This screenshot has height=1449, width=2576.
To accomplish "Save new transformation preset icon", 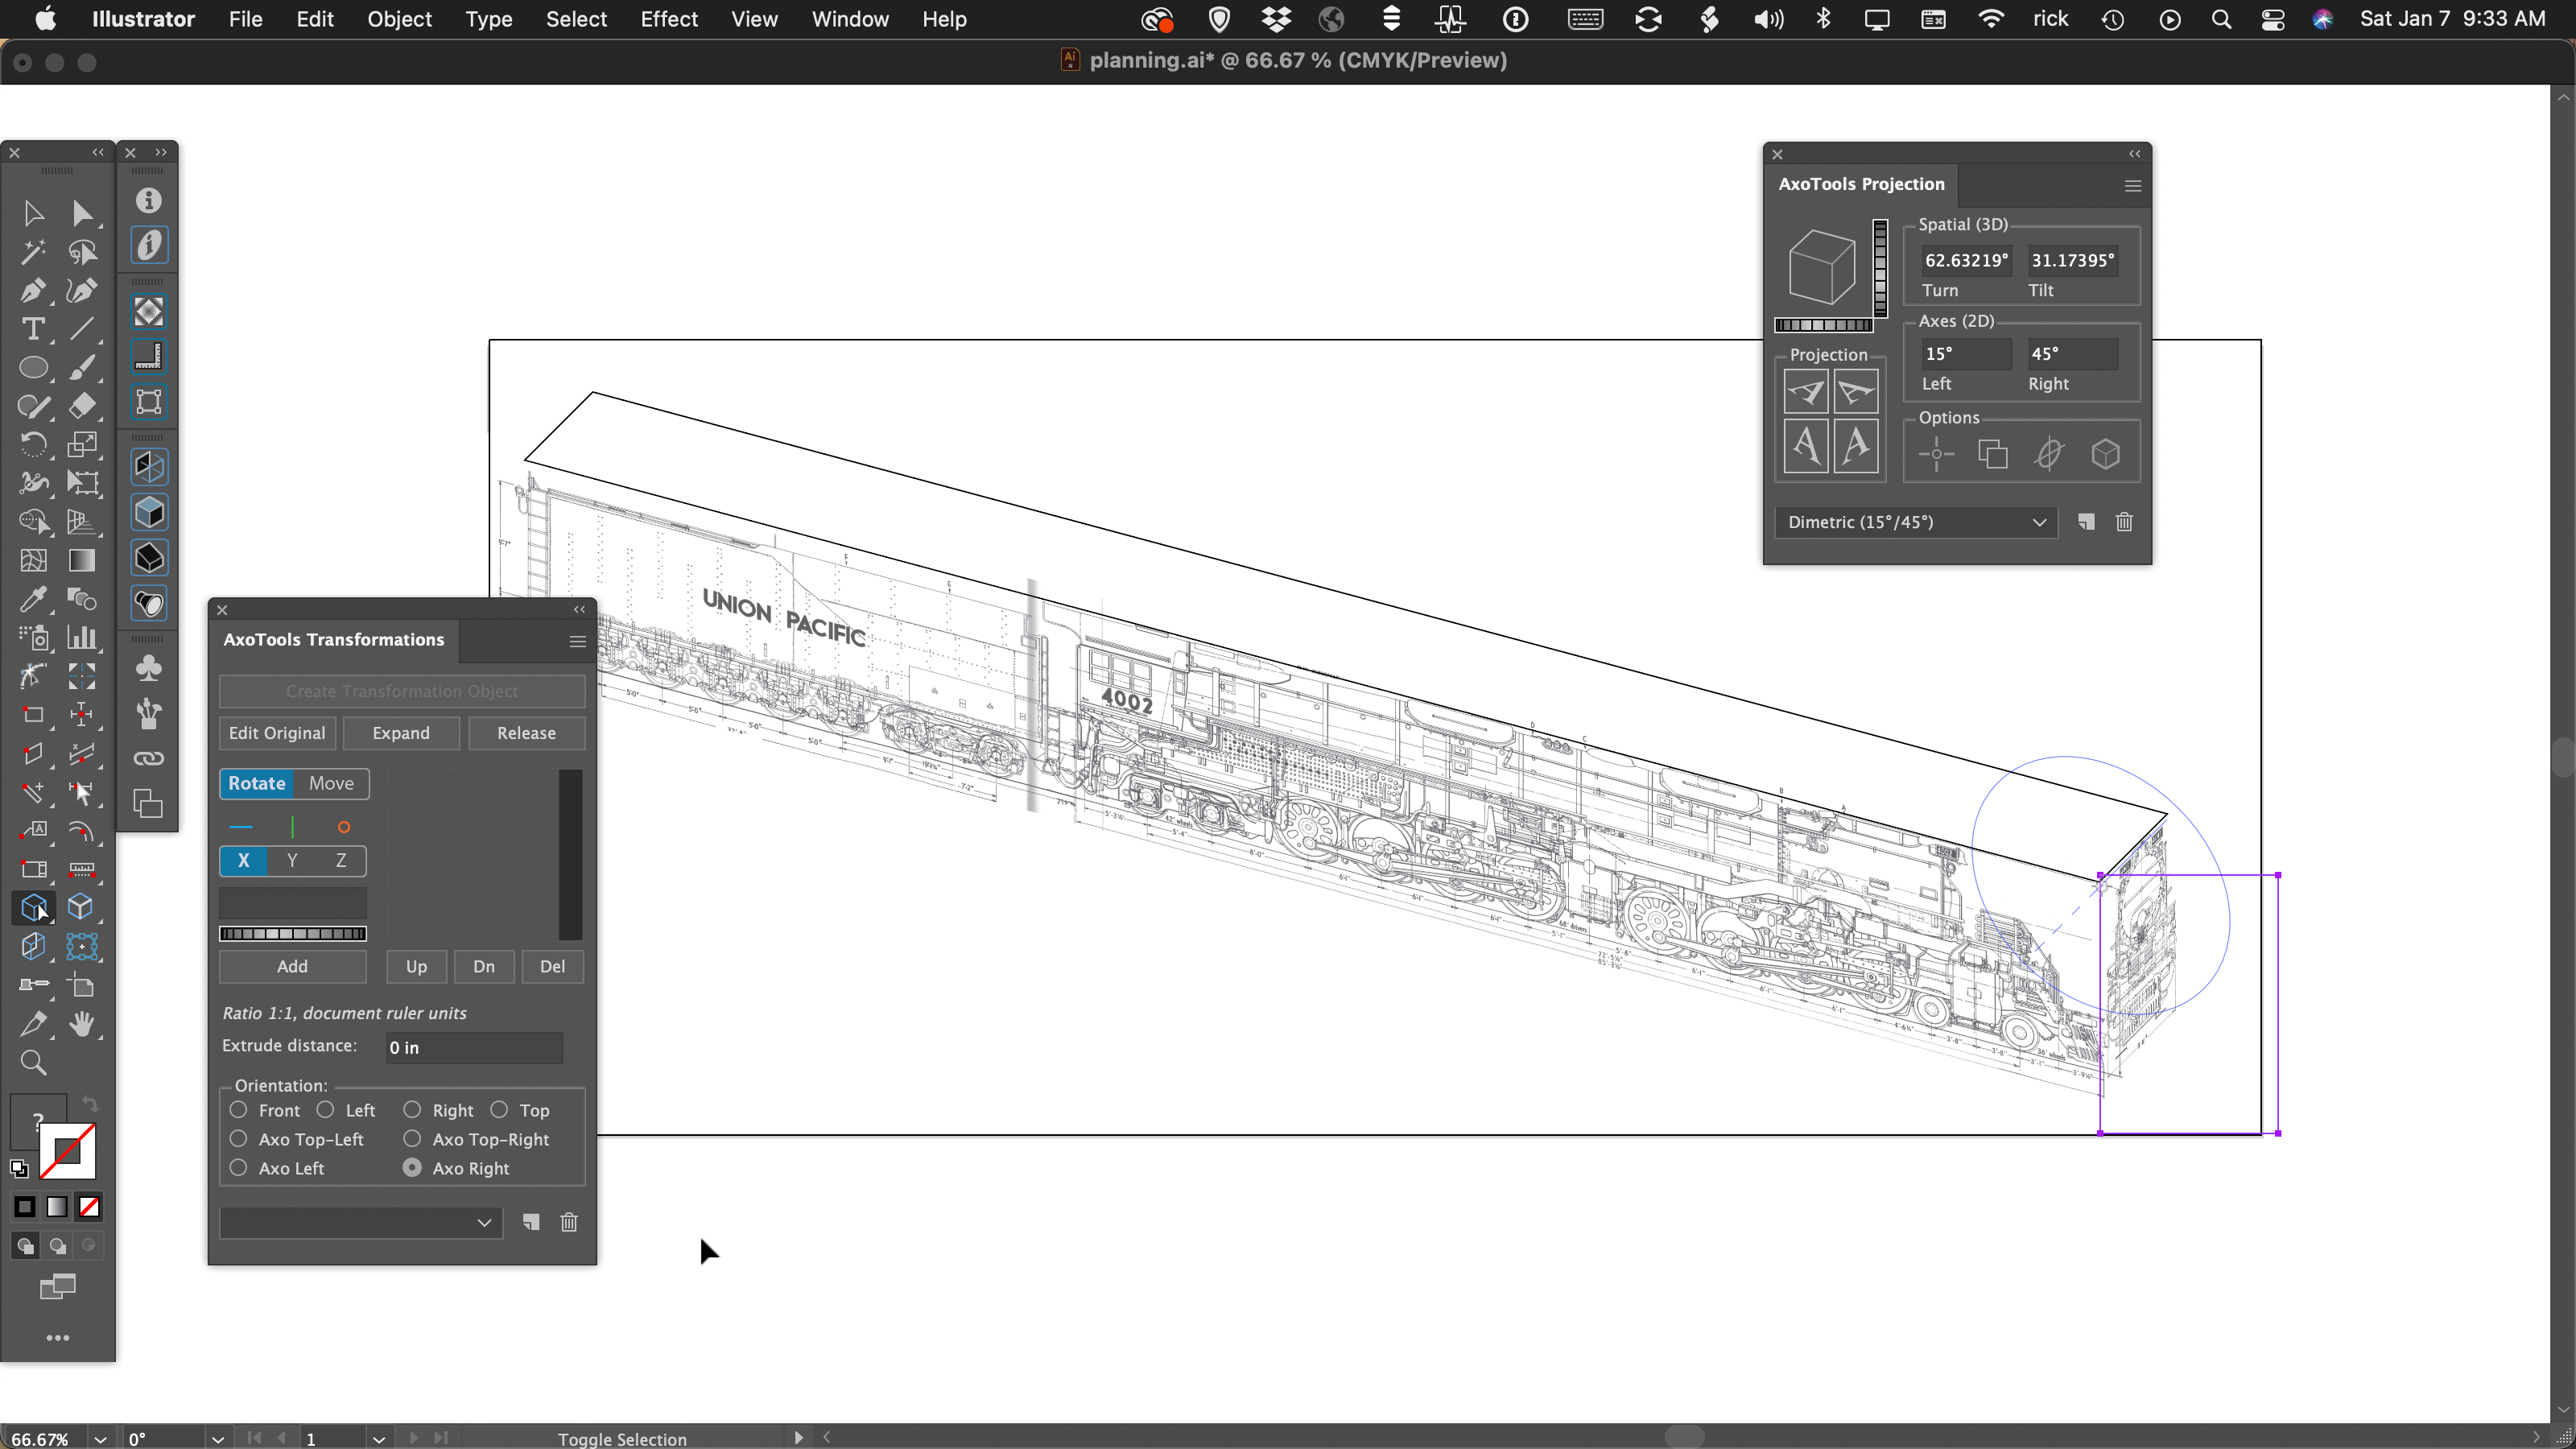I will pos(531,1222).
